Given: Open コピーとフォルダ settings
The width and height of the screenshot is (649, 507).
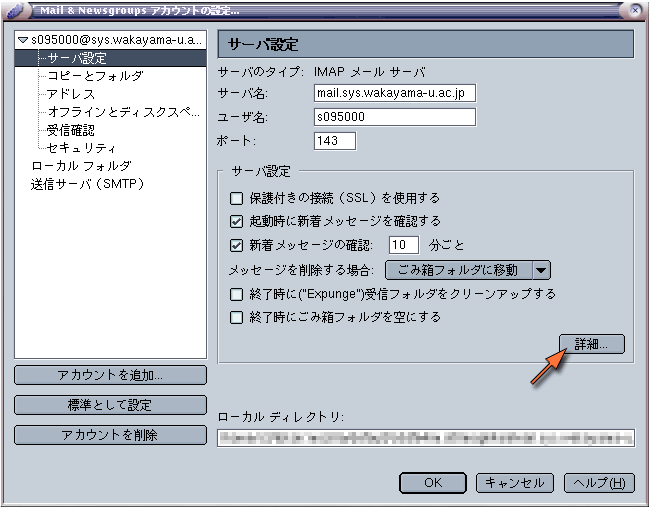Looking at the screenshot, I should tap(95, 76).
